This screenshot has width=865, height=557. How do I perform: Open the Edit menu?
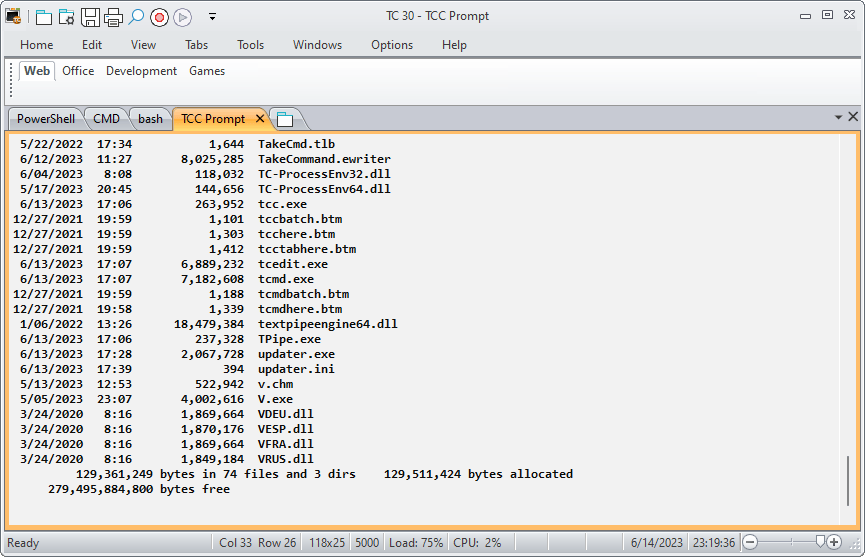[x=92, y=45]
